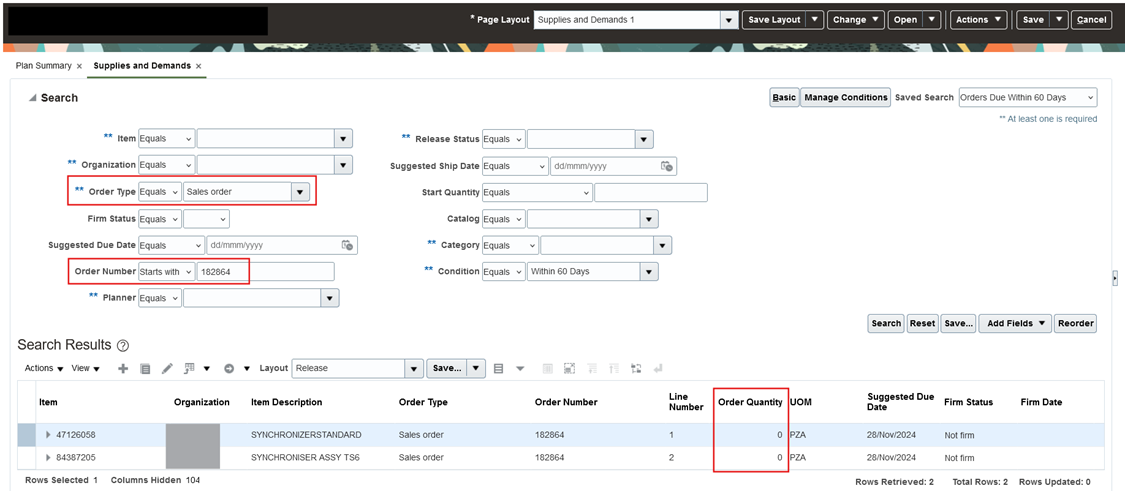Click the Start Quantity input field
The image size is (1125, 491).
click(x=651, y=192)
